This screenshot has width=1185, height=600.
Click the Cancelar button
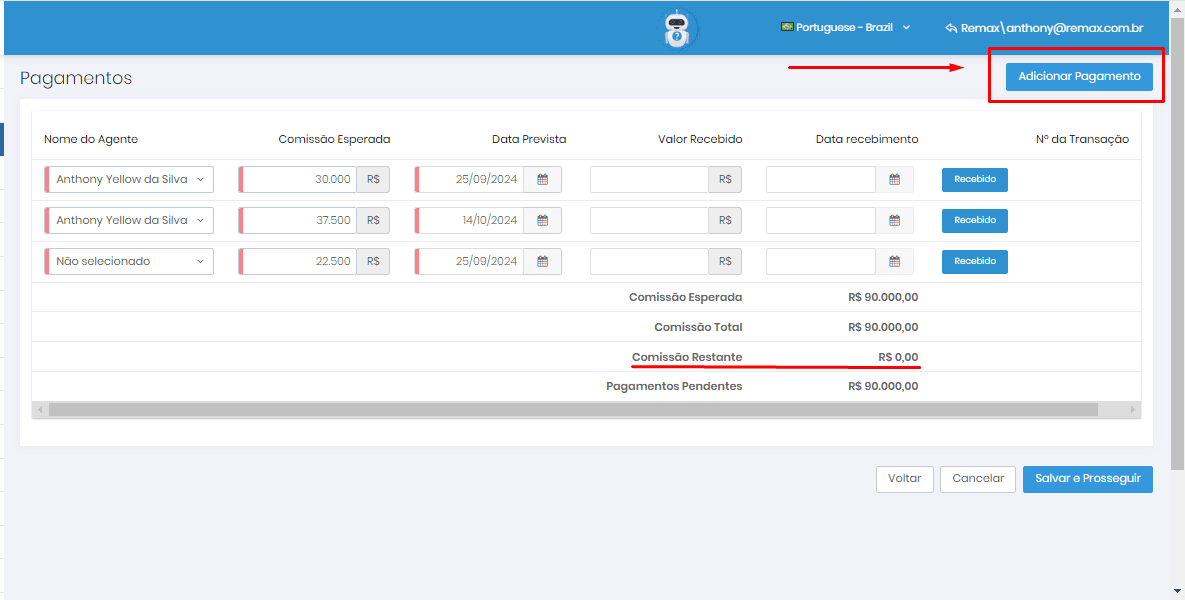(x=978, y=479)
